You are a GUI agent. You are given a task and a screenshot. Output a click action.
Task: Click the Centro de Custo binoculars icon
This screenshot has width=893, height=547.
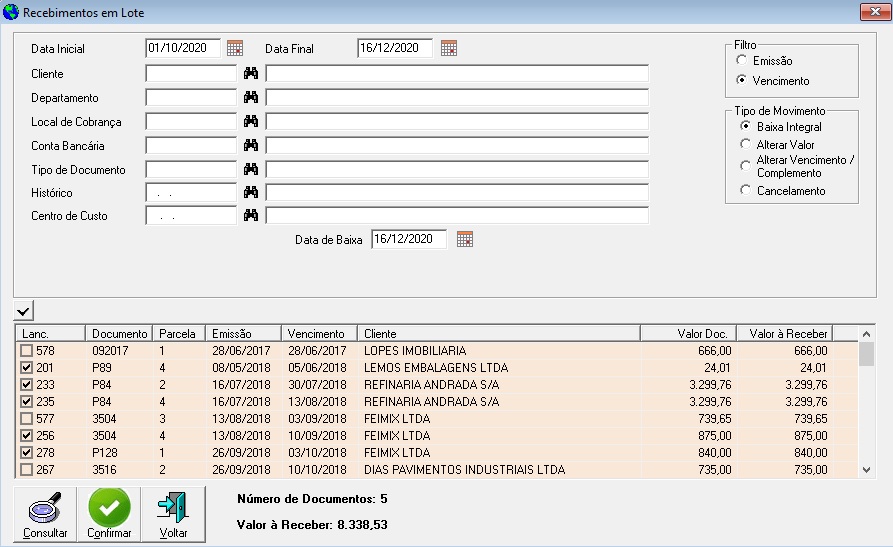click(x=251, y=216)
